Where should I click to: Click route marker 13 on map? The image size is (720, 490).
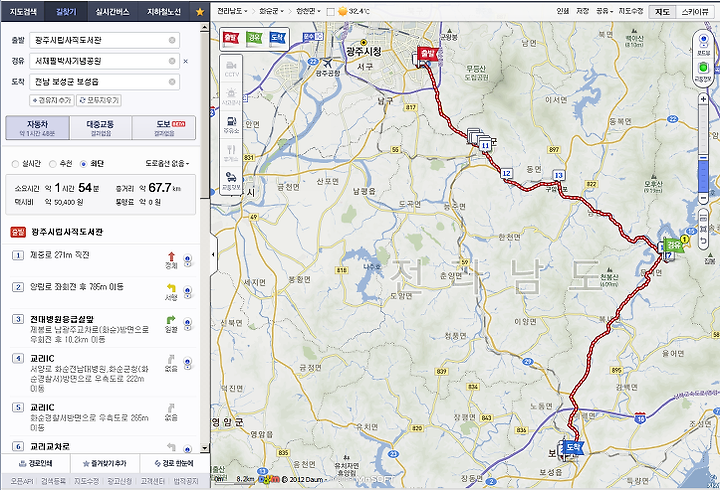(x=558, y=175)
